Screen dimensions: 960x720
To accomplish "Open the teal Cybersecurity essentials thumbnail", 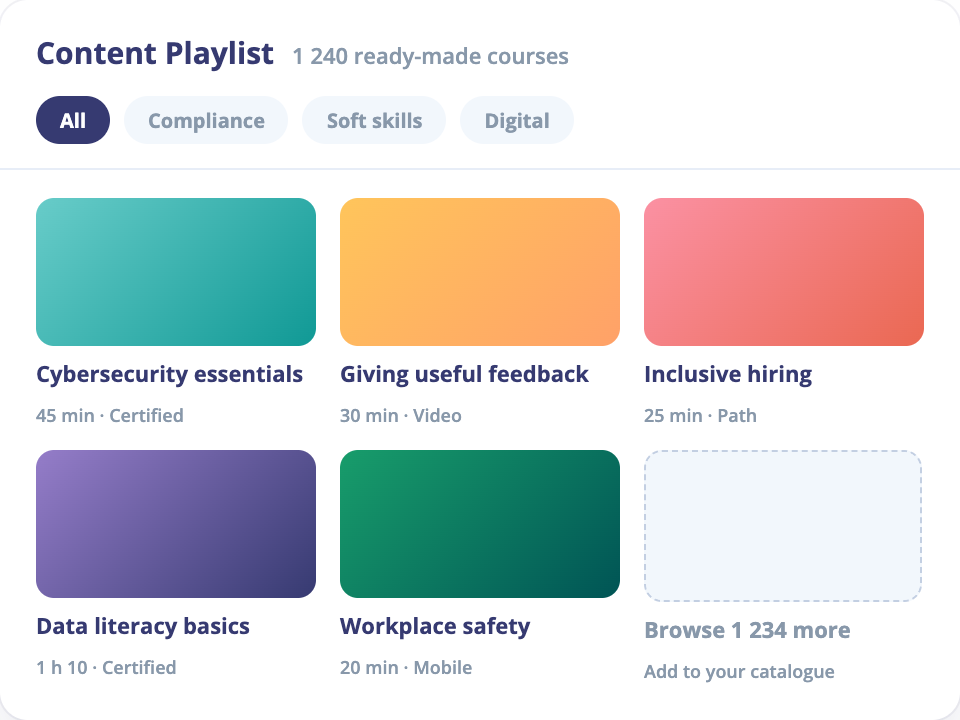I will [176, 272].
